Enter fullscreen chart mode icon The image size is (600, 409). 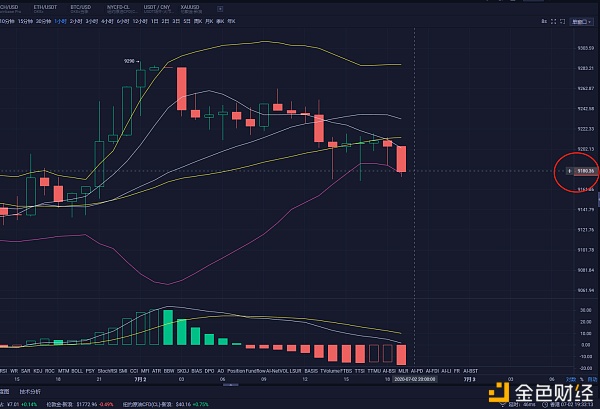click(x=553, y=21)
